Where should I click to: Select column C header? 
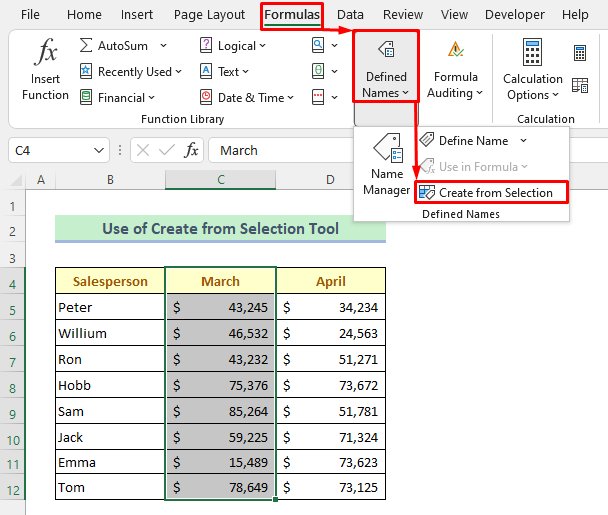(x=221, y=180)
